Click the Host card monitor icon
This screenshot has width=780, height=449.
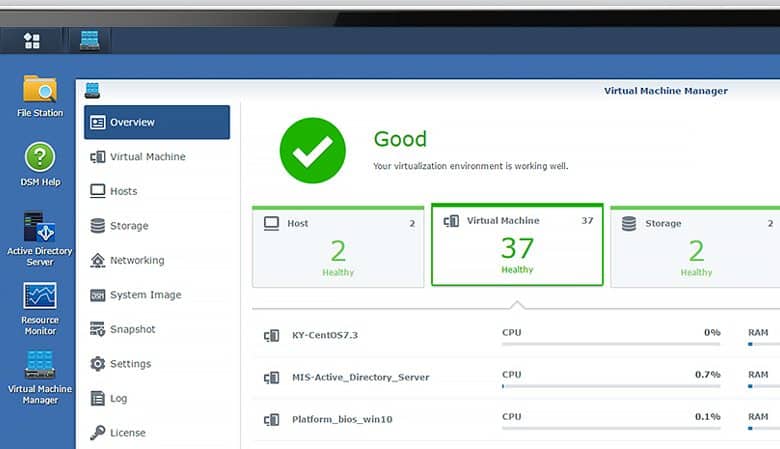point(272,223)
